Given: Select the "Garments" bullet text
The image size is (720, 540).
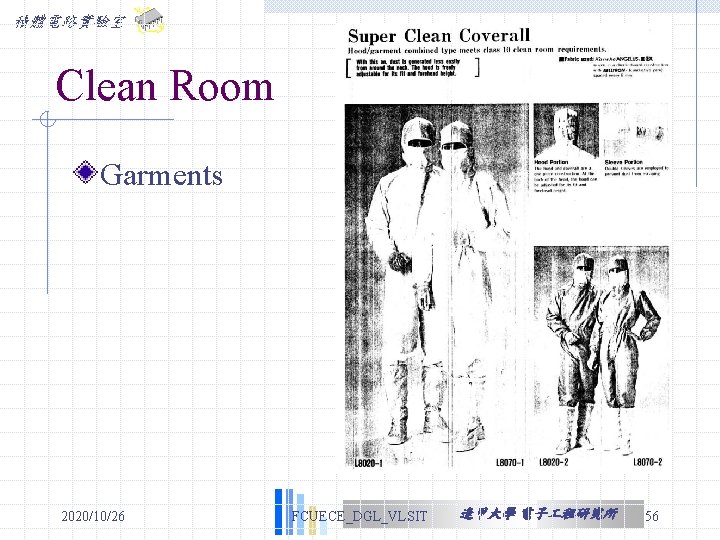Looking at the screenshot, I should (161, 175).
